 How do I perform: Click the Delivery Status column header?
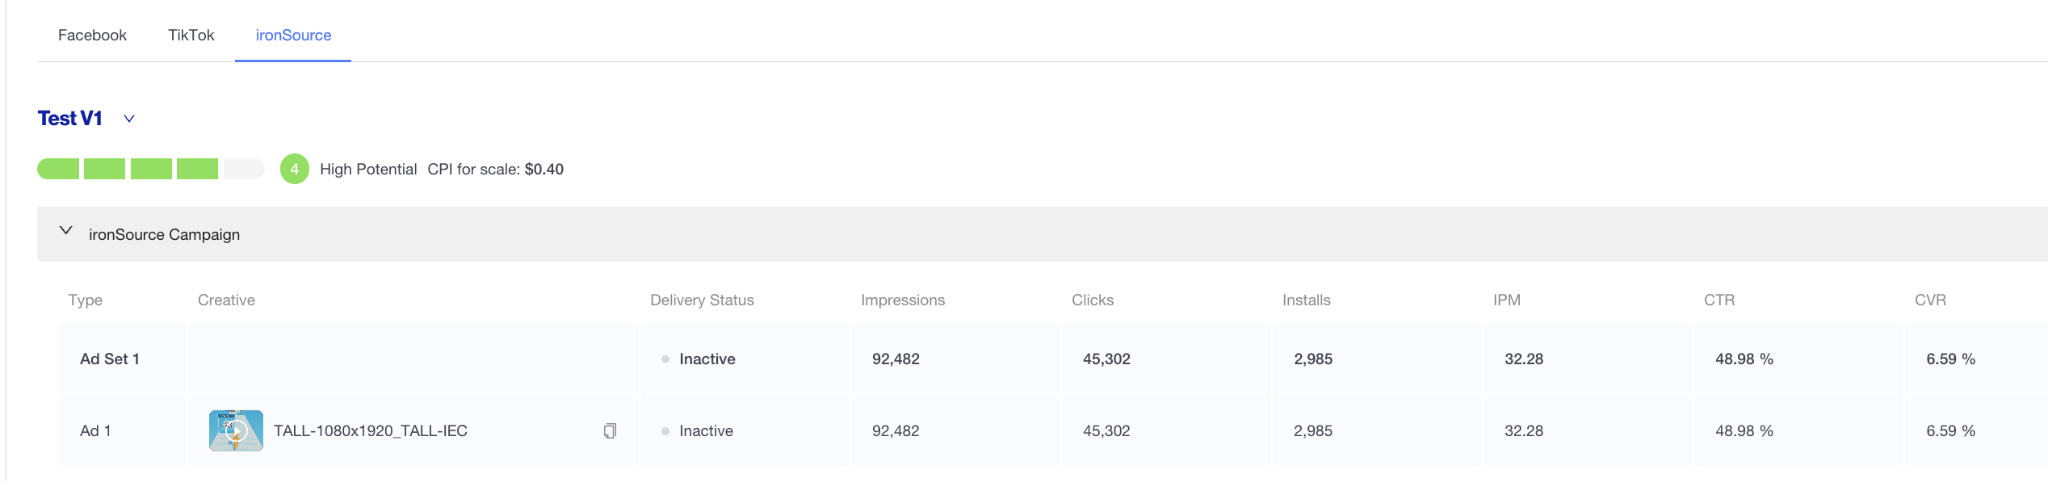(x=702, y=300)
